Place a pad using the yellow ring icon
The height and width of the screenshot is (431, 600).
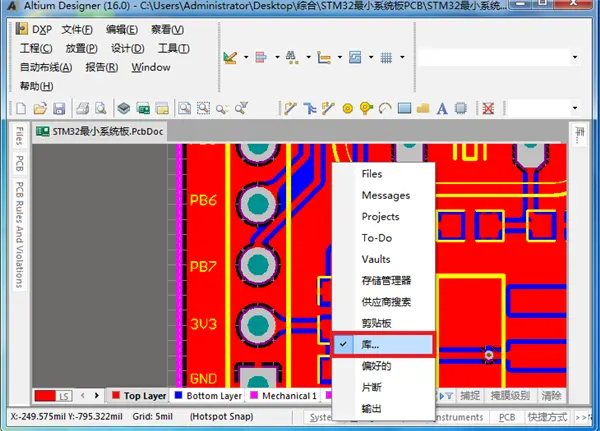point(347,109)
